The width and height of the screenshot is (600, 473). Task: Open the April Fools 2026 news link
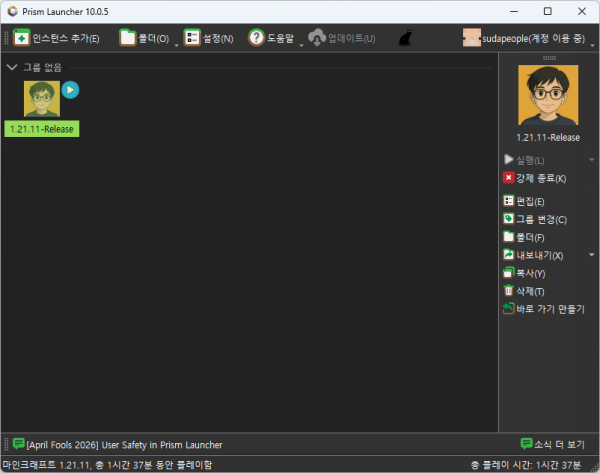(117, 445)
